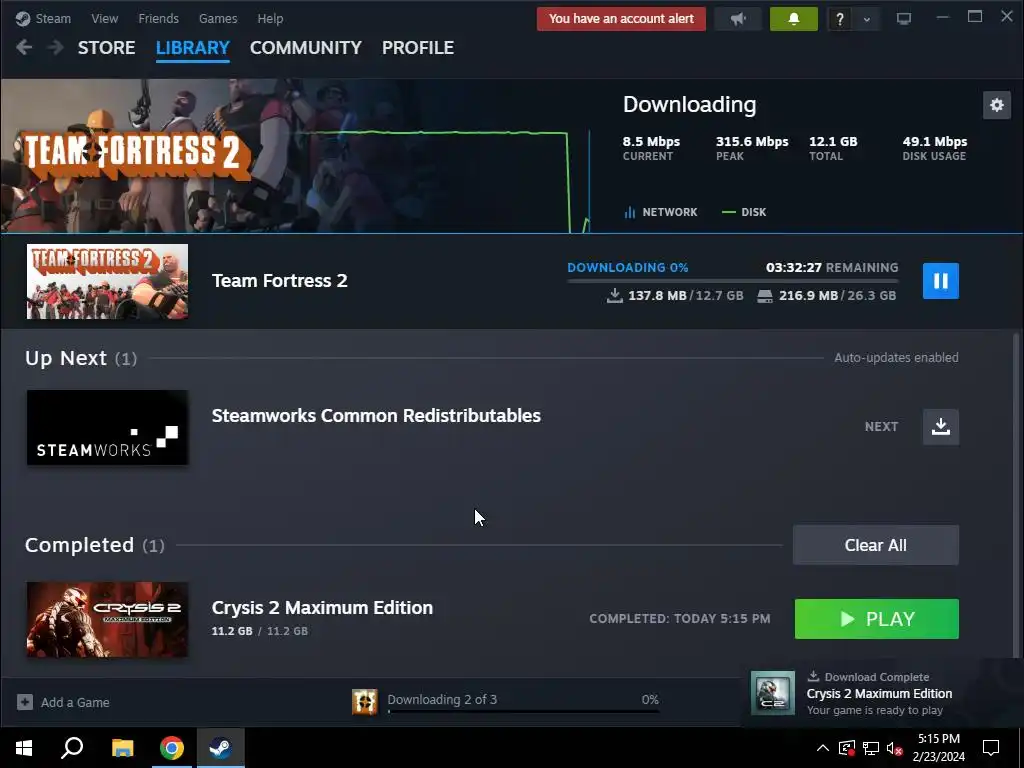Open download settings gear icon

point(997,104)
